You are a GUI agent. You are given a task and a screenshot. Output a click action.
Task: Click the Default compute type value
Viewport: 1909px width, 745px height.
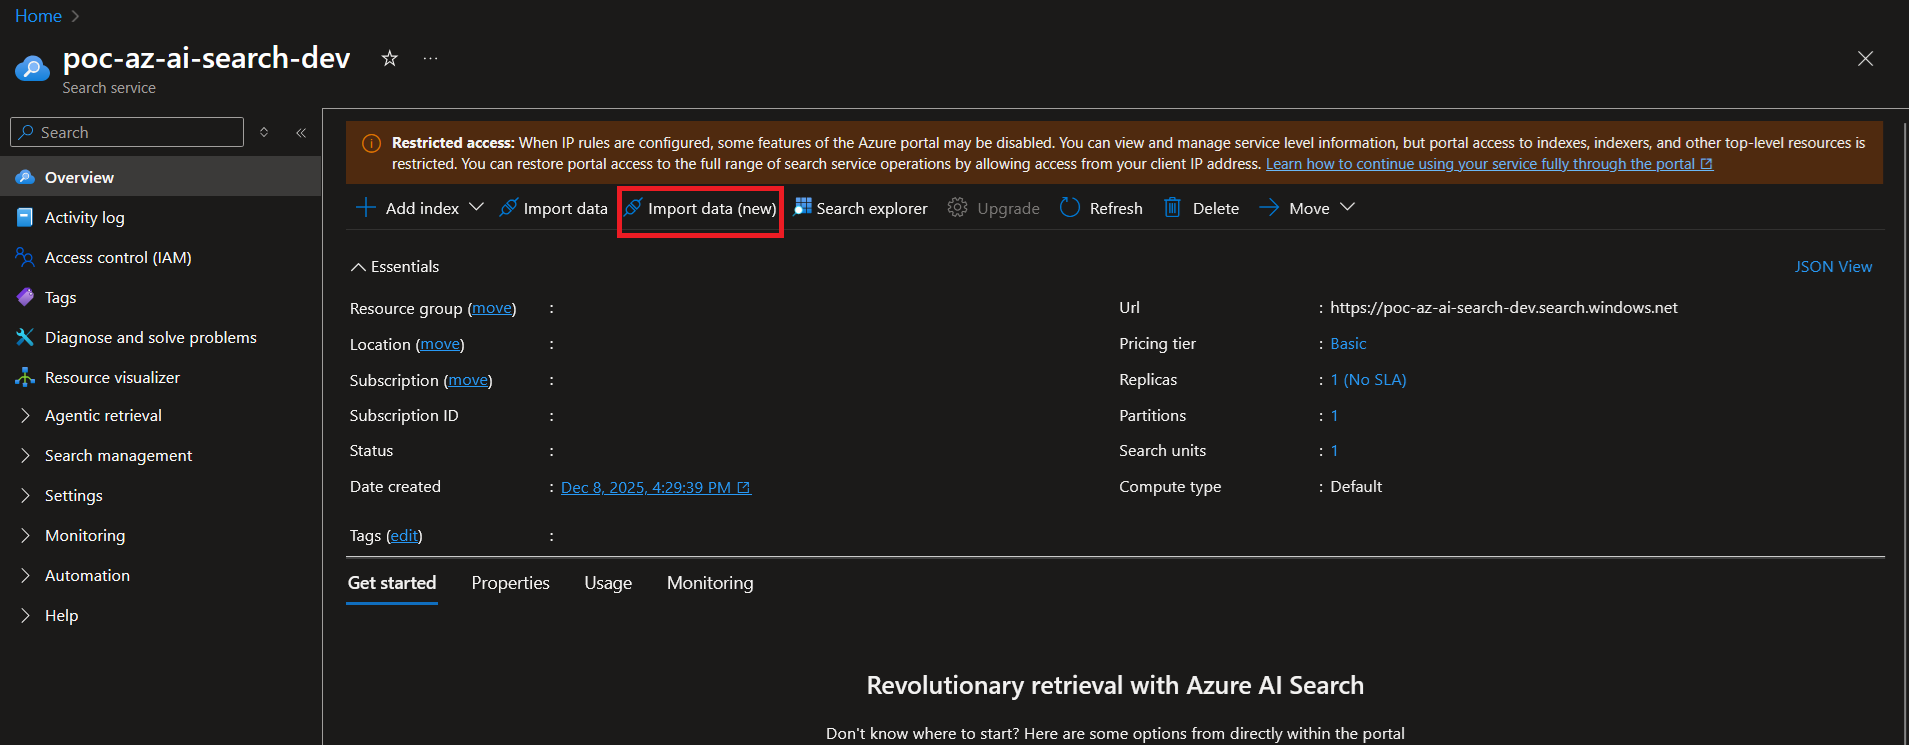click(x=1356, y=487)
